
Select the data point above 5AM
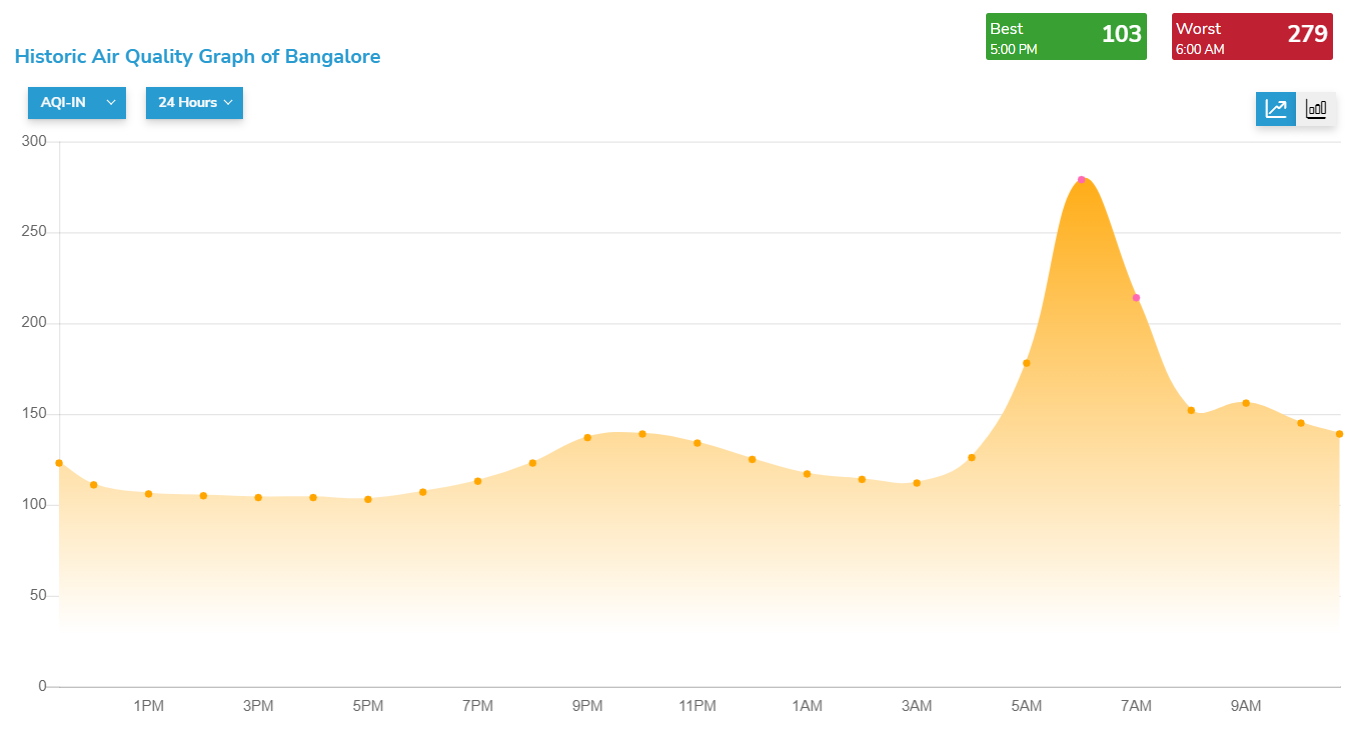tap(1026, 363)
